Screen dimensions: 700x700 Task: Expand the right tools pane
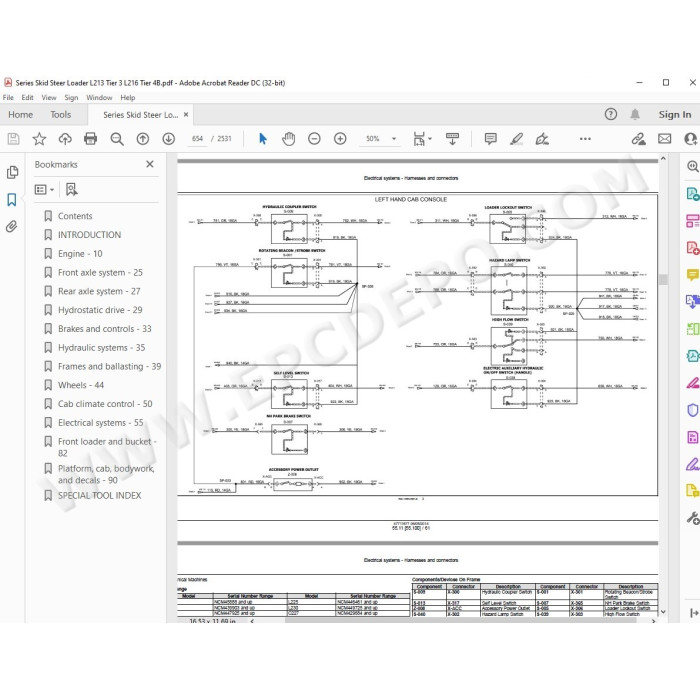(x=694, y=613)
